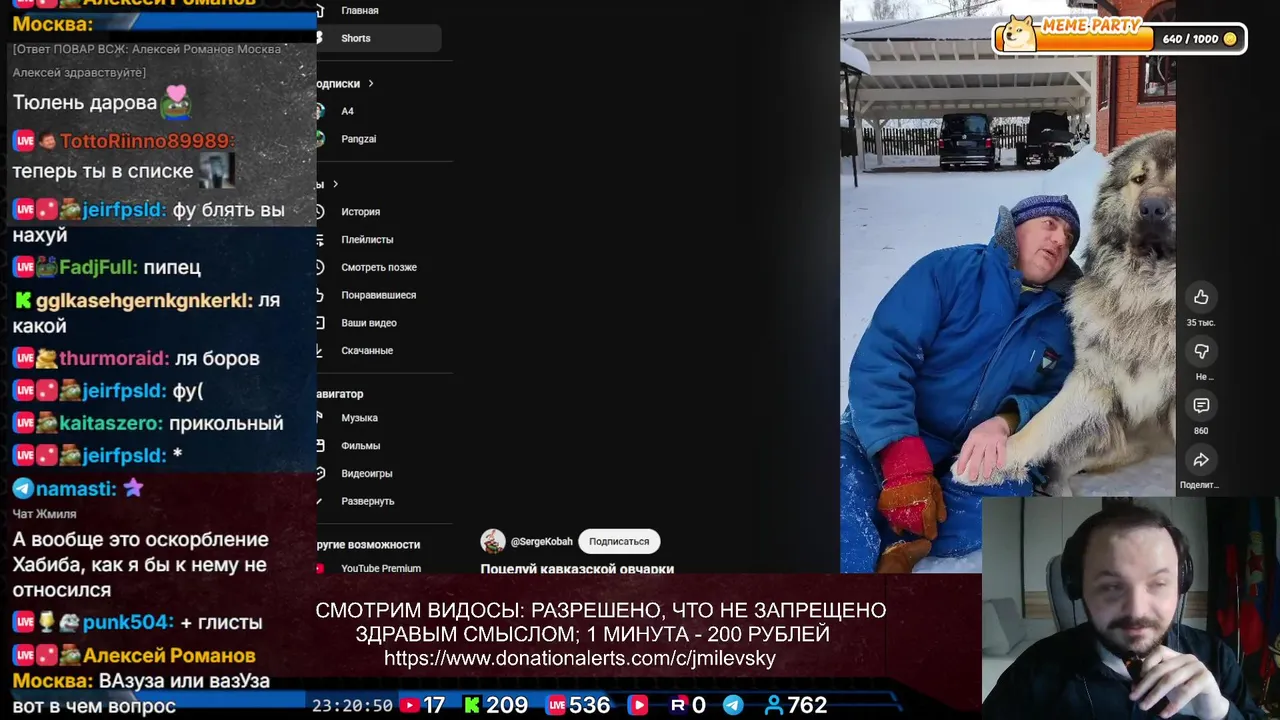Image resolution: width=1280 pixels, height=720 pixels.
Task: Click the streamer webcam feed
Action: tap(1131, 608)
